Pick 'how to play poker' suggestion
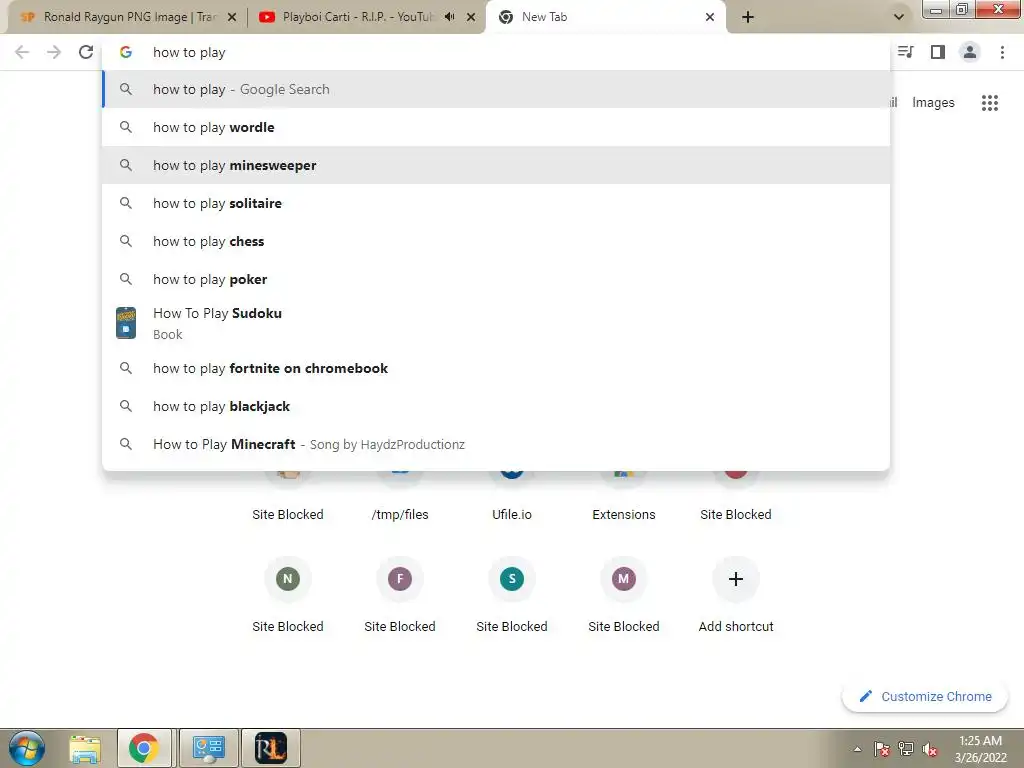Screen dimensions: 1024x768 coord(496,279)
